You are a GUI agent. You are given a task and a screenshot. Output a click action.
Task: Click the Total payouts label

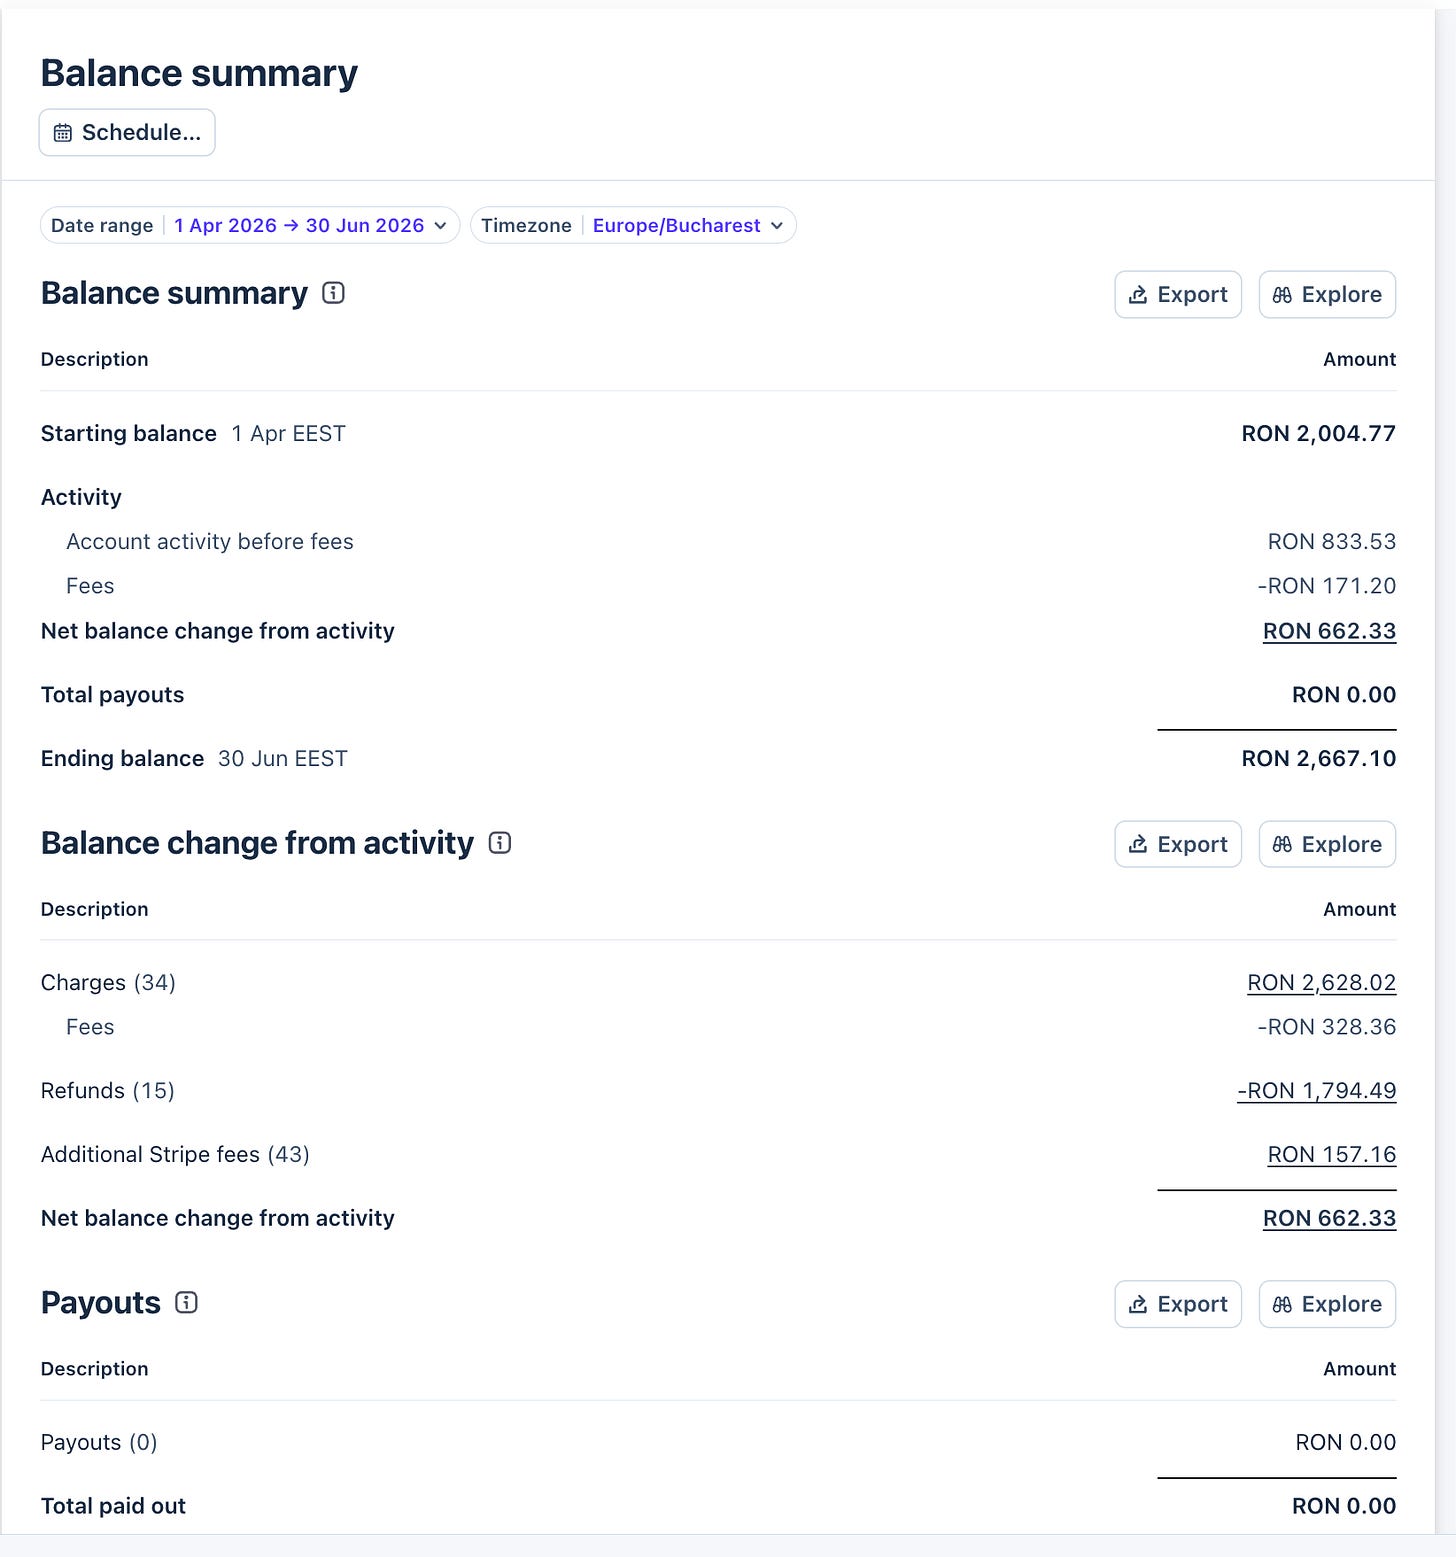coord(112,695)
